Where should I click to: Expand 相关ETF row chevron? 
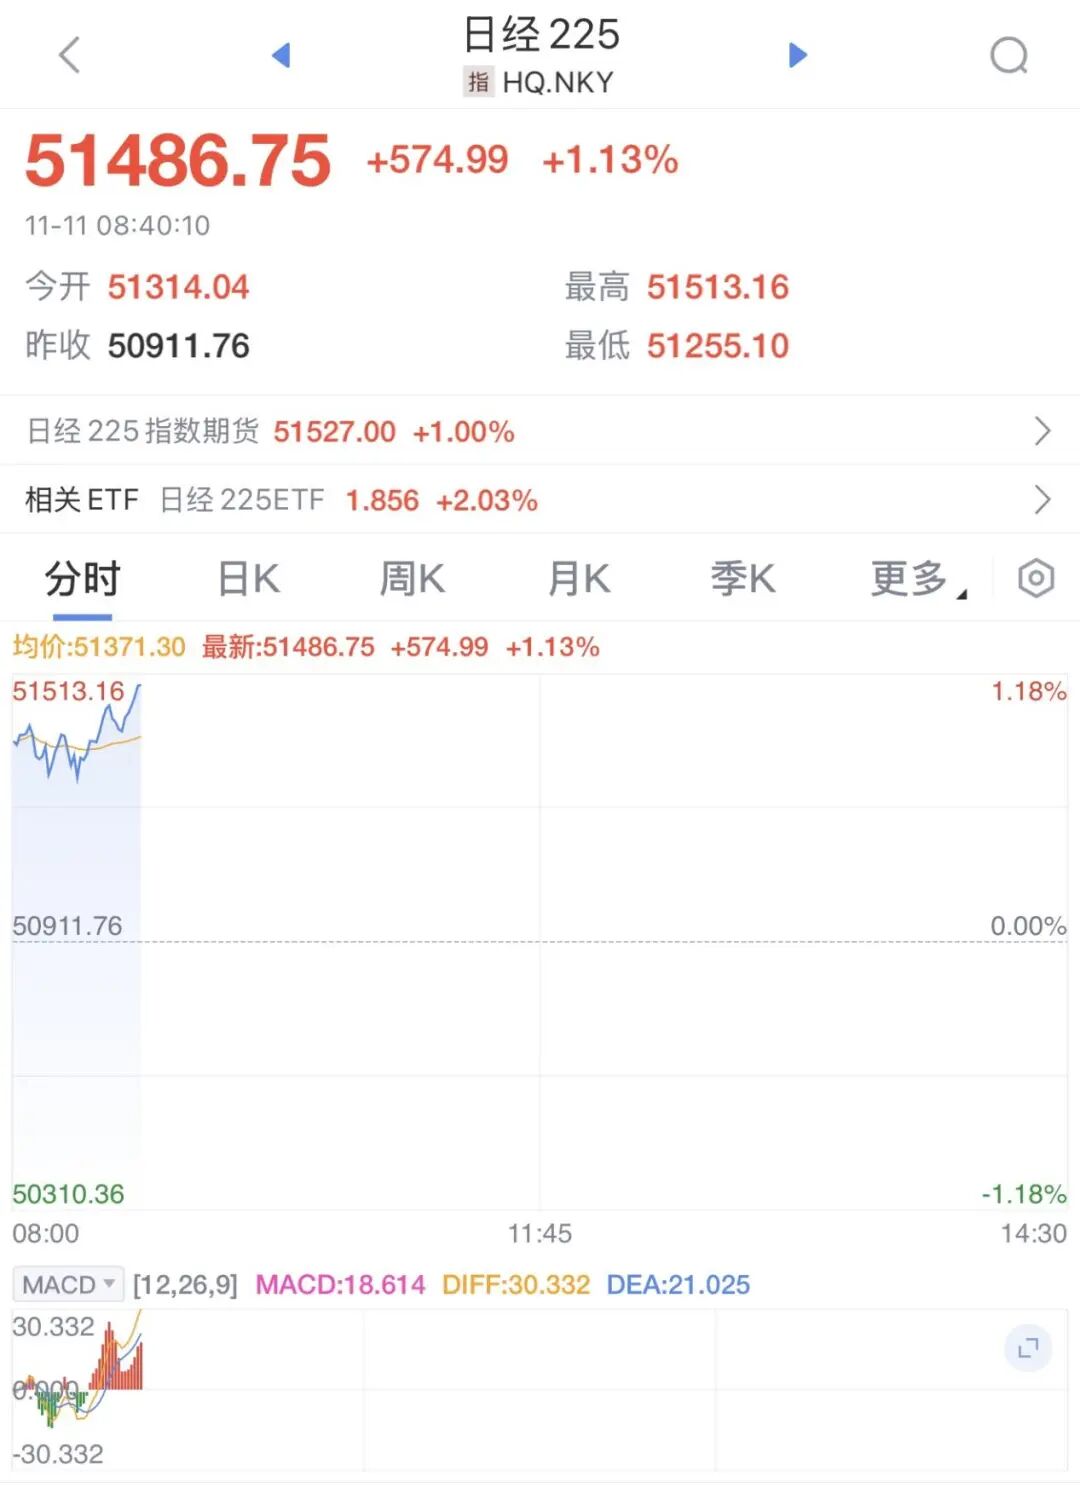[x=1042, y=499]
